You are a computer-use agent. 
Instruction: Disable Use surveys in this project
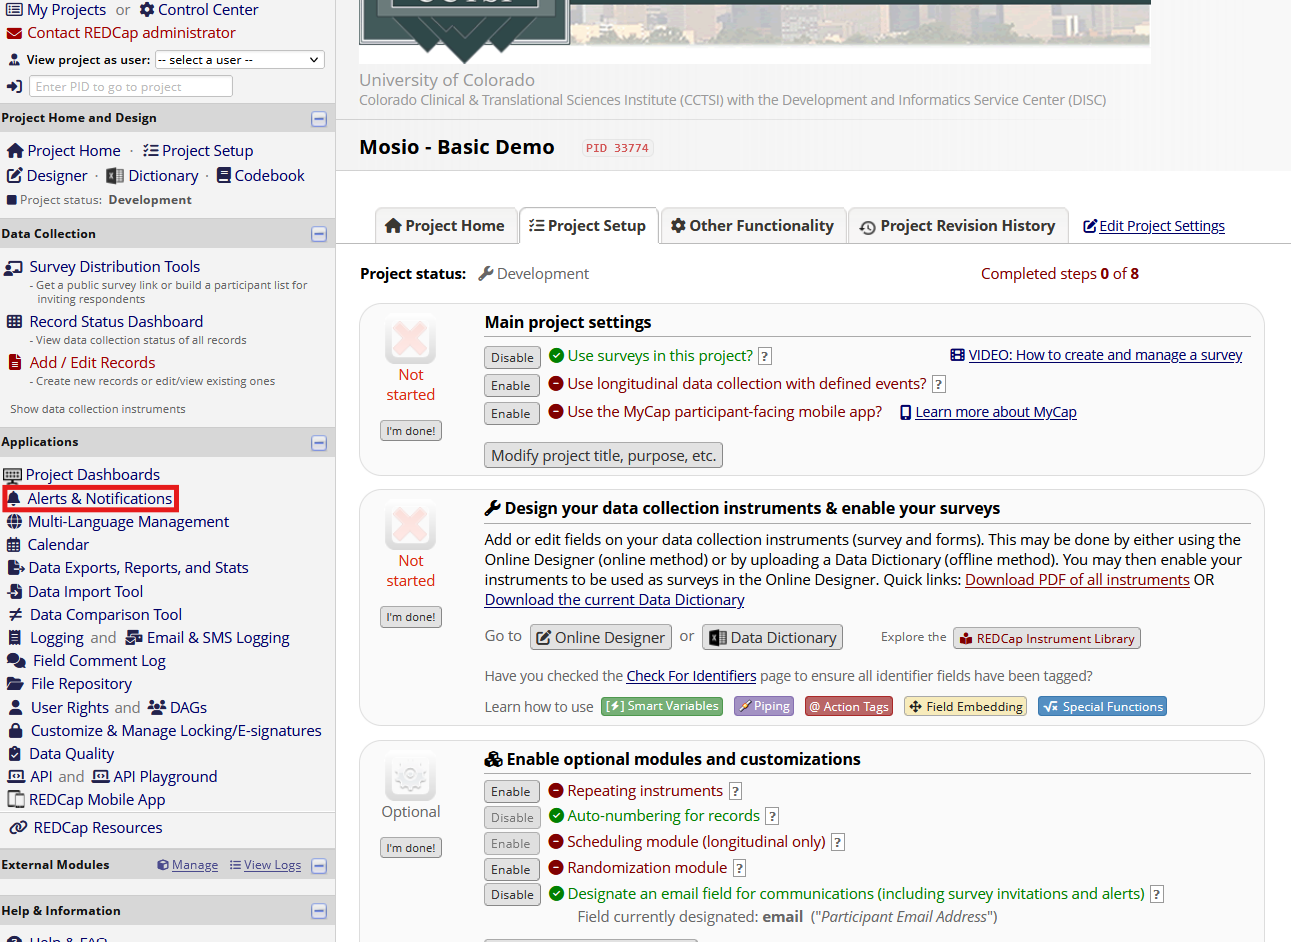click(512, 357)
